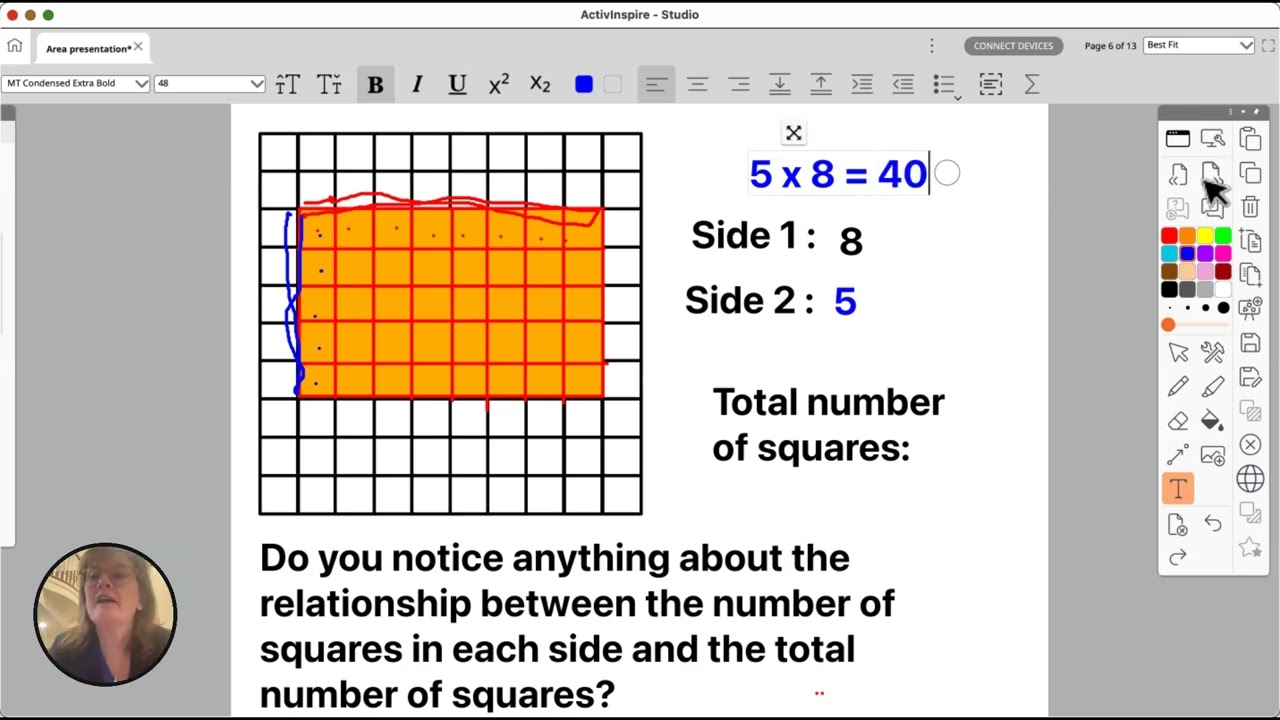Click the select all text icon
Screen dimensions: 1280x720
991,85
